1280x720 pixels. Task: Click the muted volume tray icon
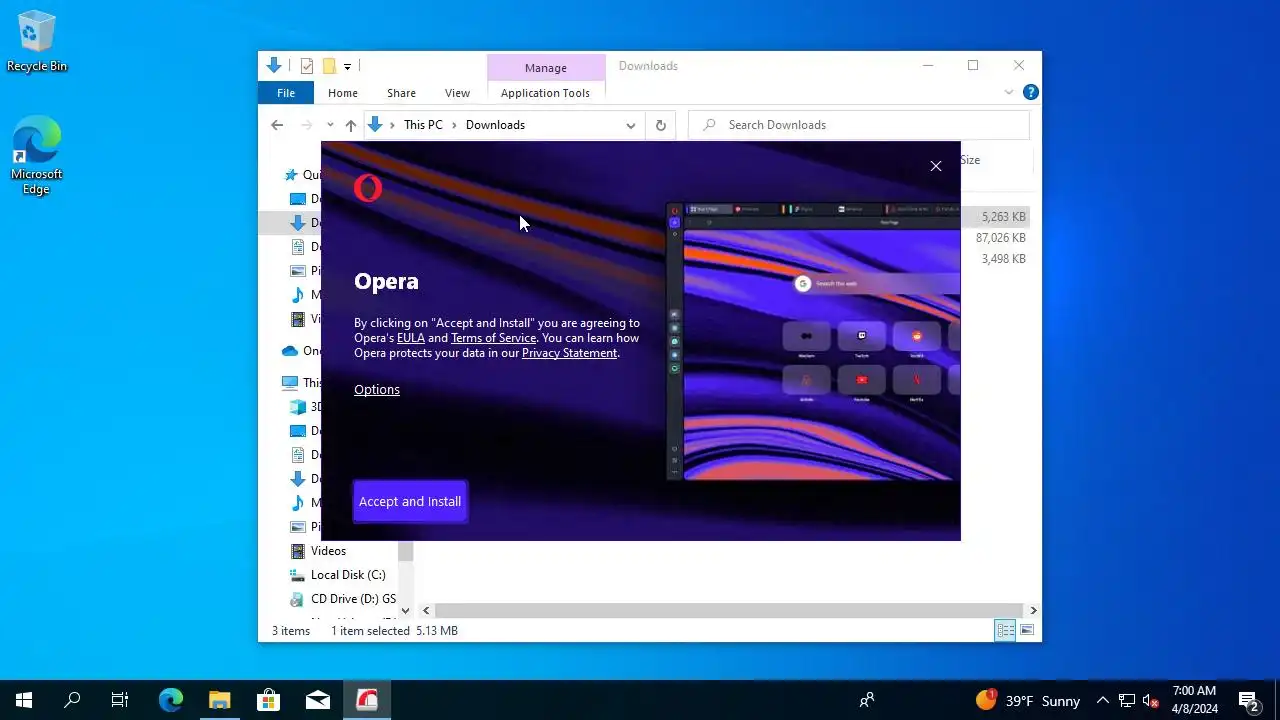1151,700
